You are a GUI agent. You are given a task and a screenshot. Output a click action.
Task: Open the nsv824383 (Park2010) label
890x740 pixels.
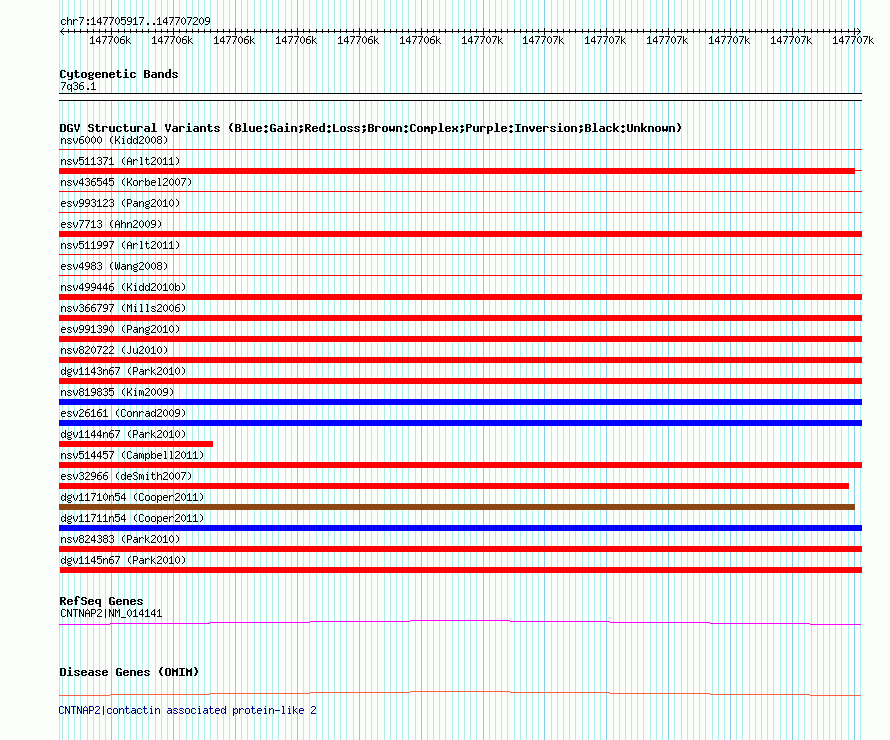point(120,539)
